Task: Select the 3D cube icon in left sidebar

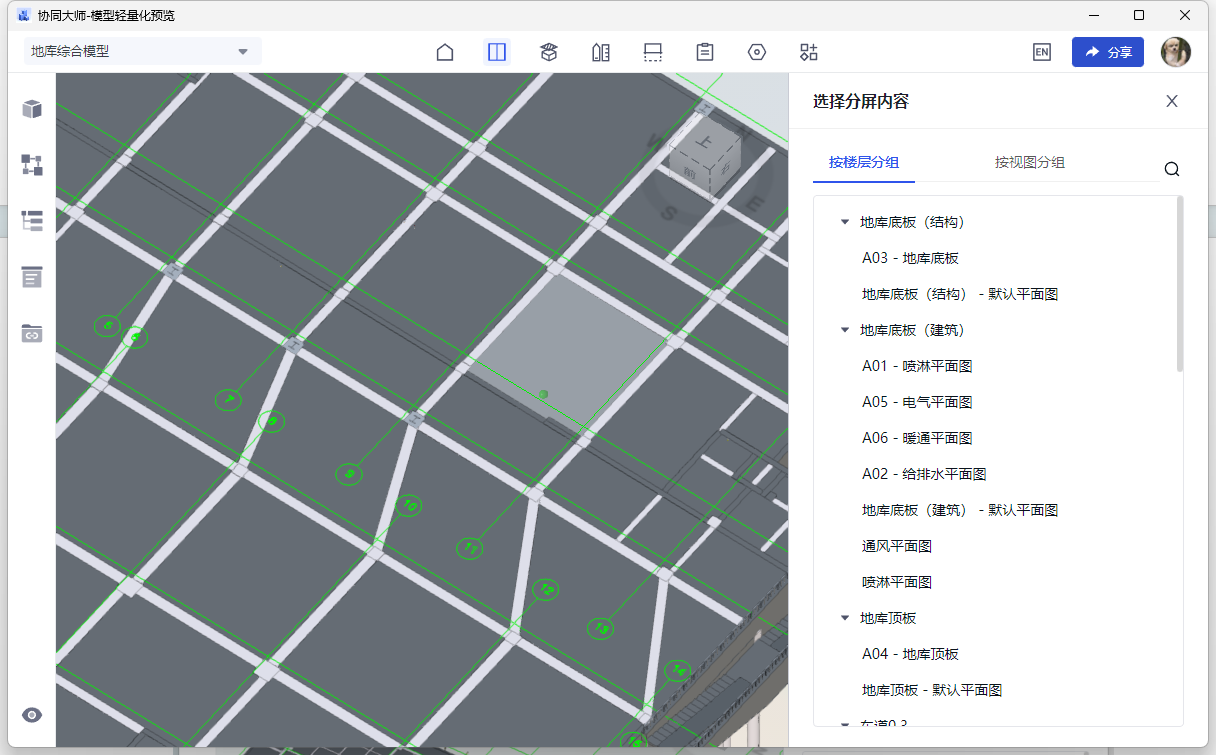Action: [32, 109]
